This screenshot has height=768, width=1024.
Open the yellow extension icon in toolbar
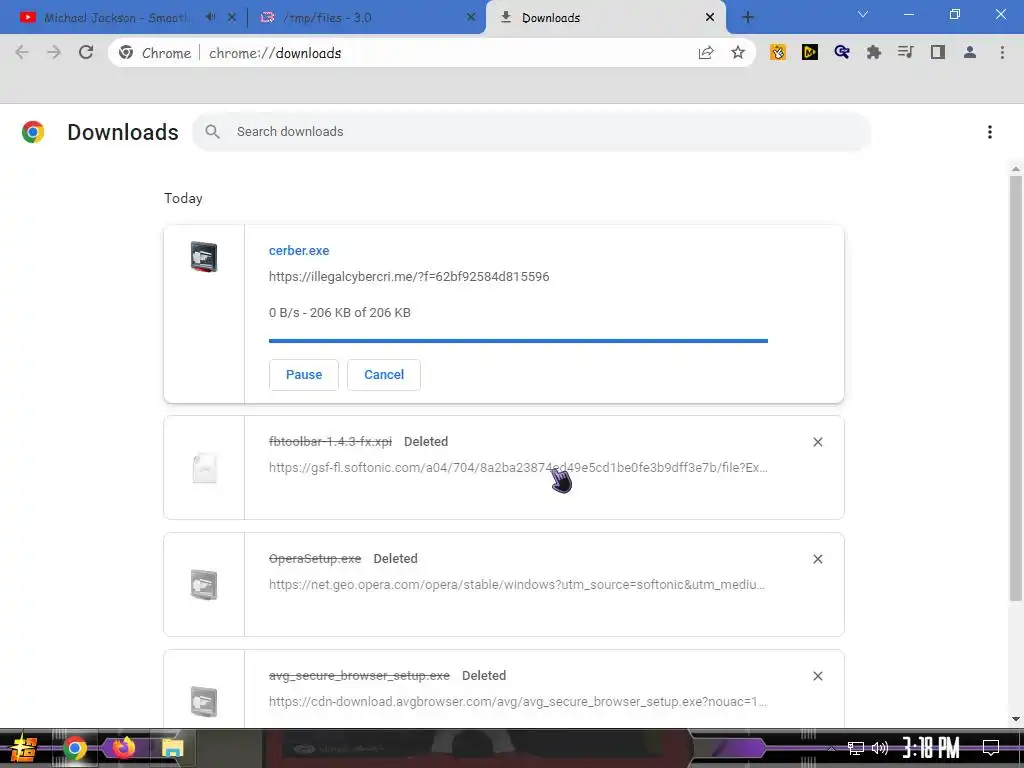click(778, 52)
